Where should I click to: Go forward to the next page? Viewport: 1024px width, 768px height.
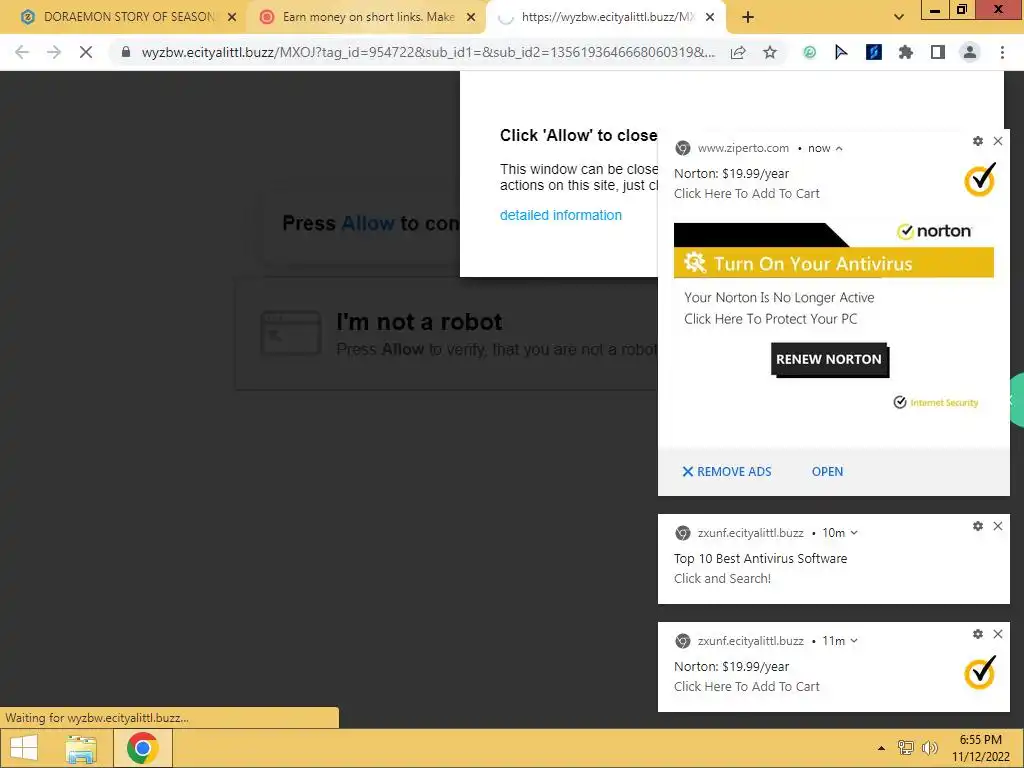[x=54, y=52]
